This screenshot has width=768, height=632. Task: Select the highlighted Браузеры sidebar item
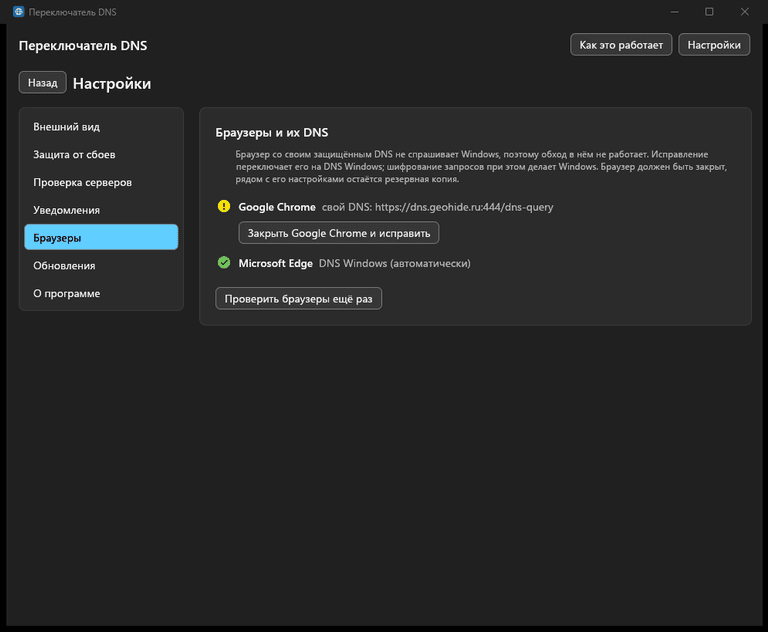(x=101, y=238)
